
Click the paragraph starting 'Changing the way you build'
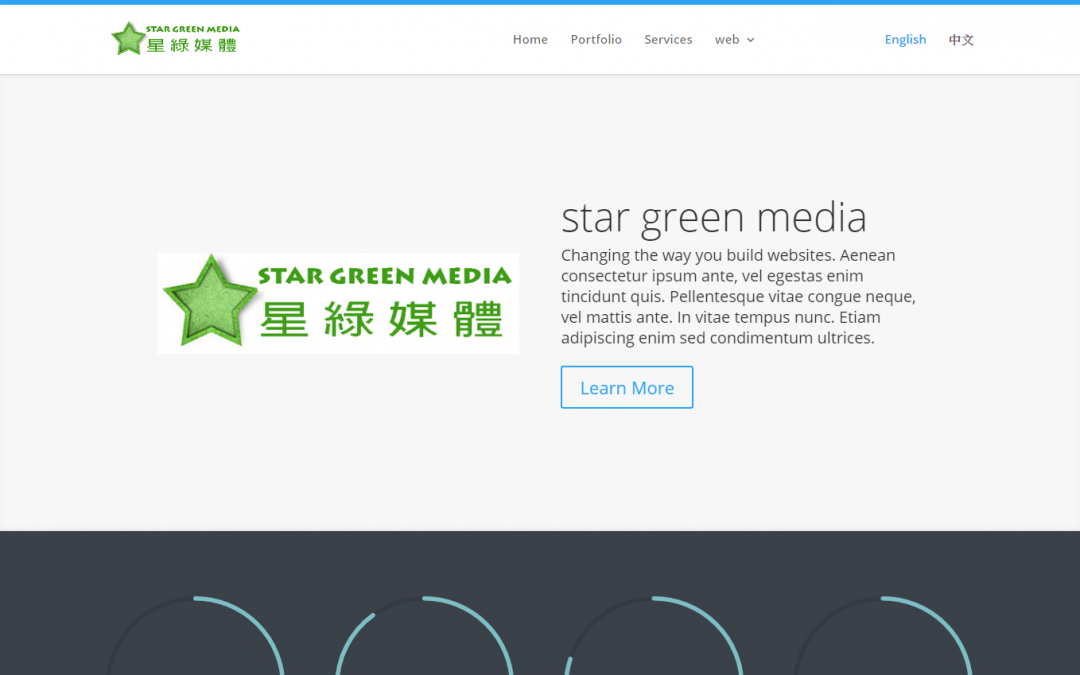(738, 296)
